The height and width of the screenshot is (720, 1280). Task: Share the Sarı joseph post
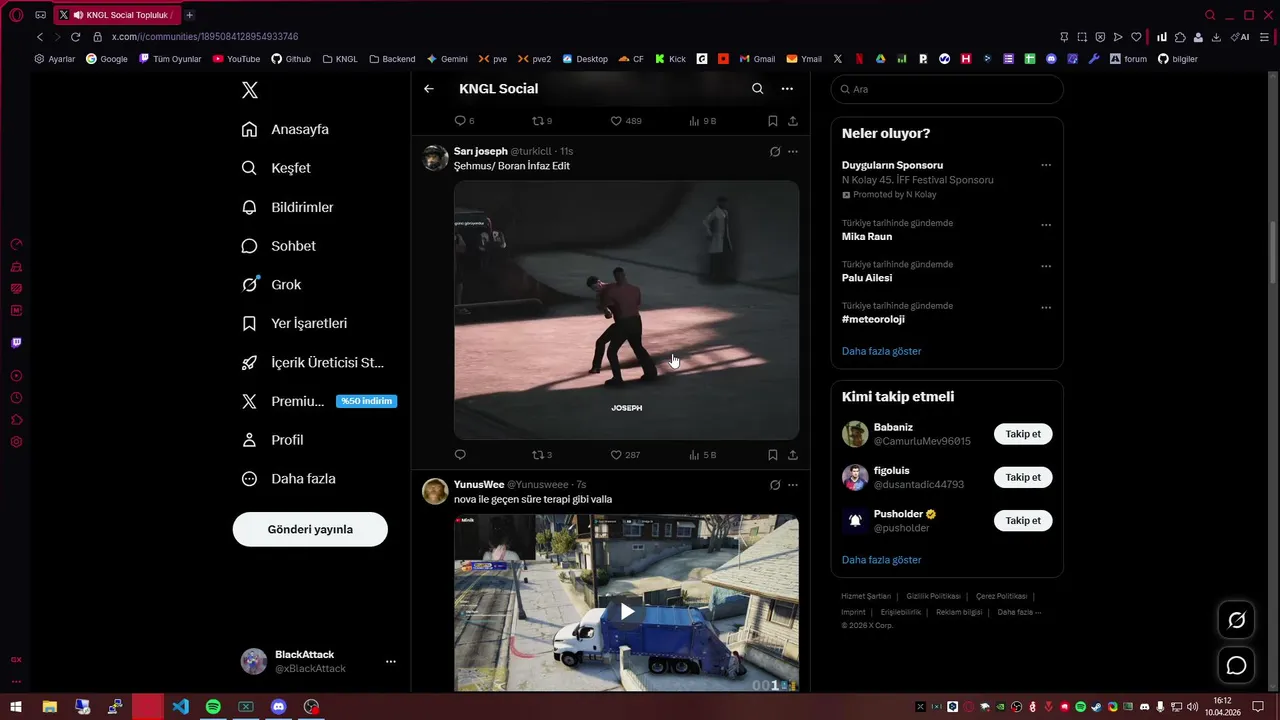793,455
